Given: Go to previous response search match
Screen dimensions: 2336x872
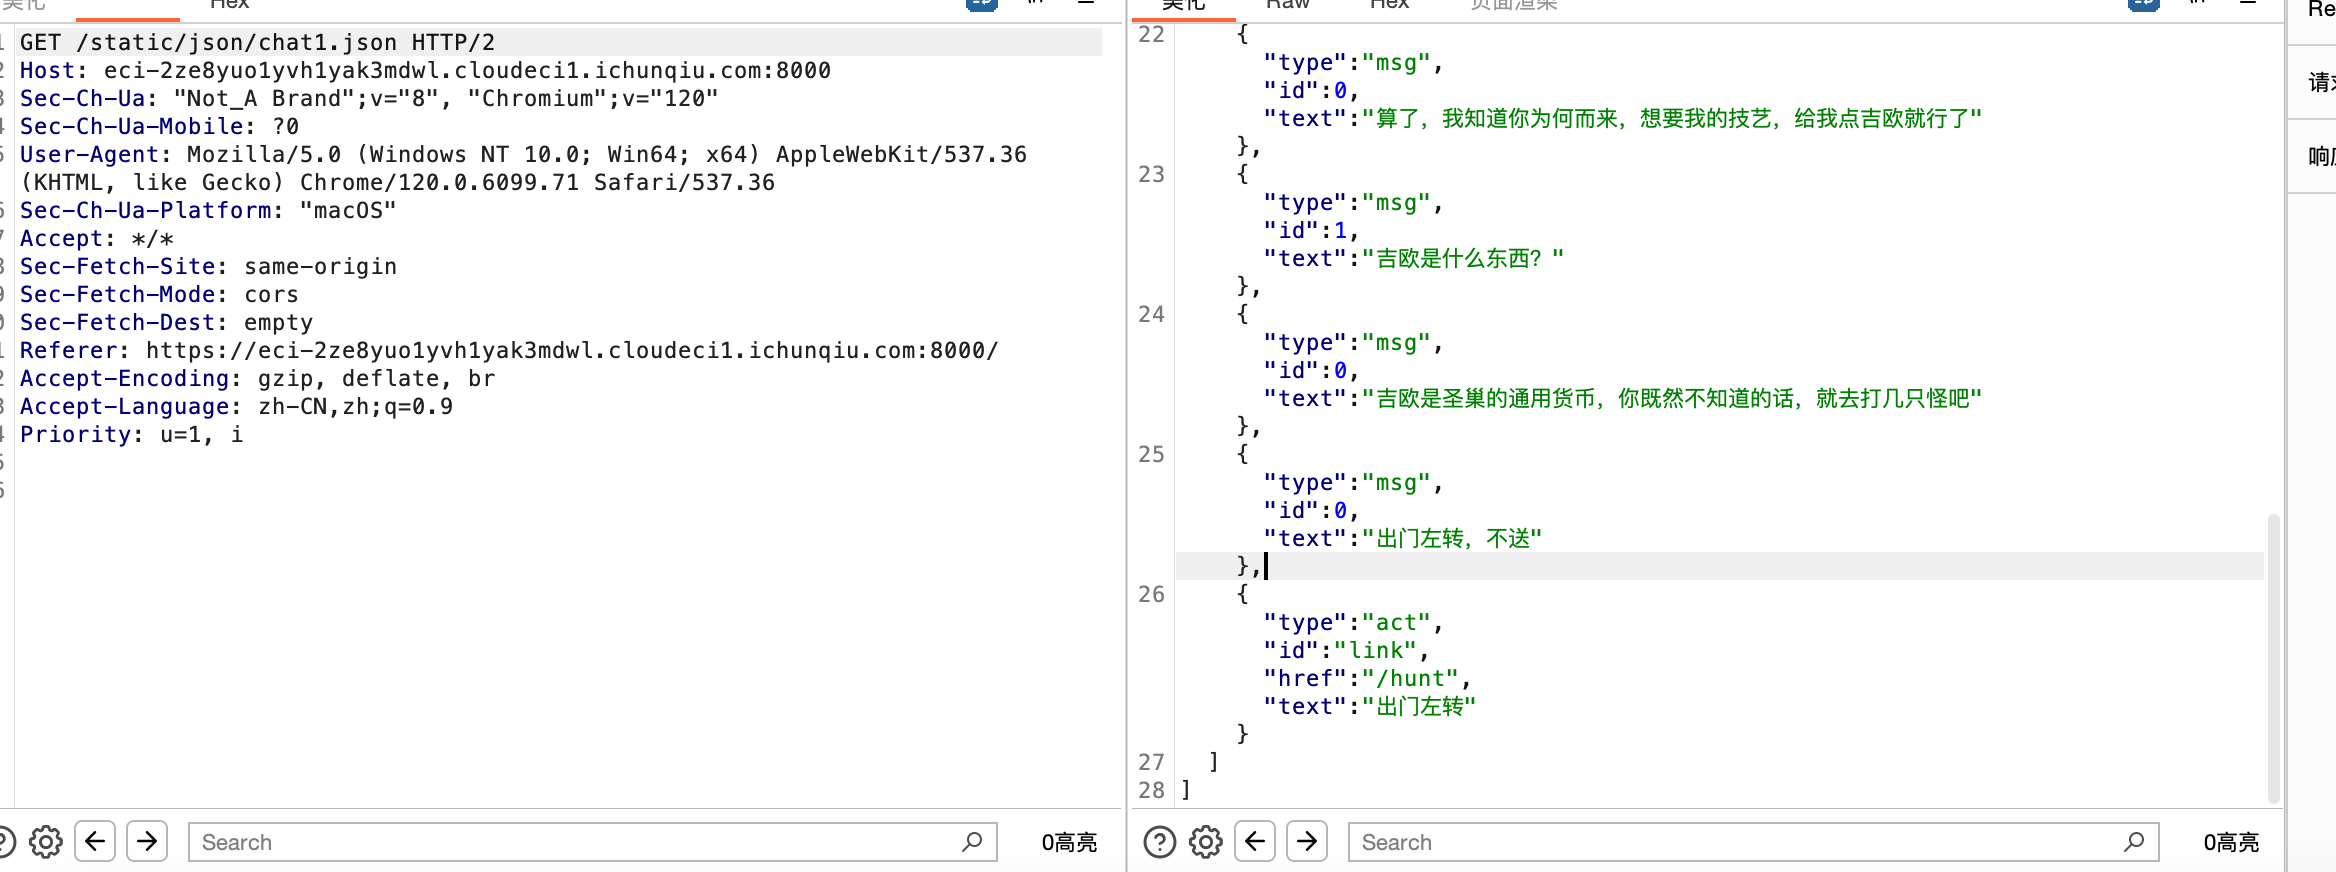Looking at the screenshot, I should pos(1255,842).
